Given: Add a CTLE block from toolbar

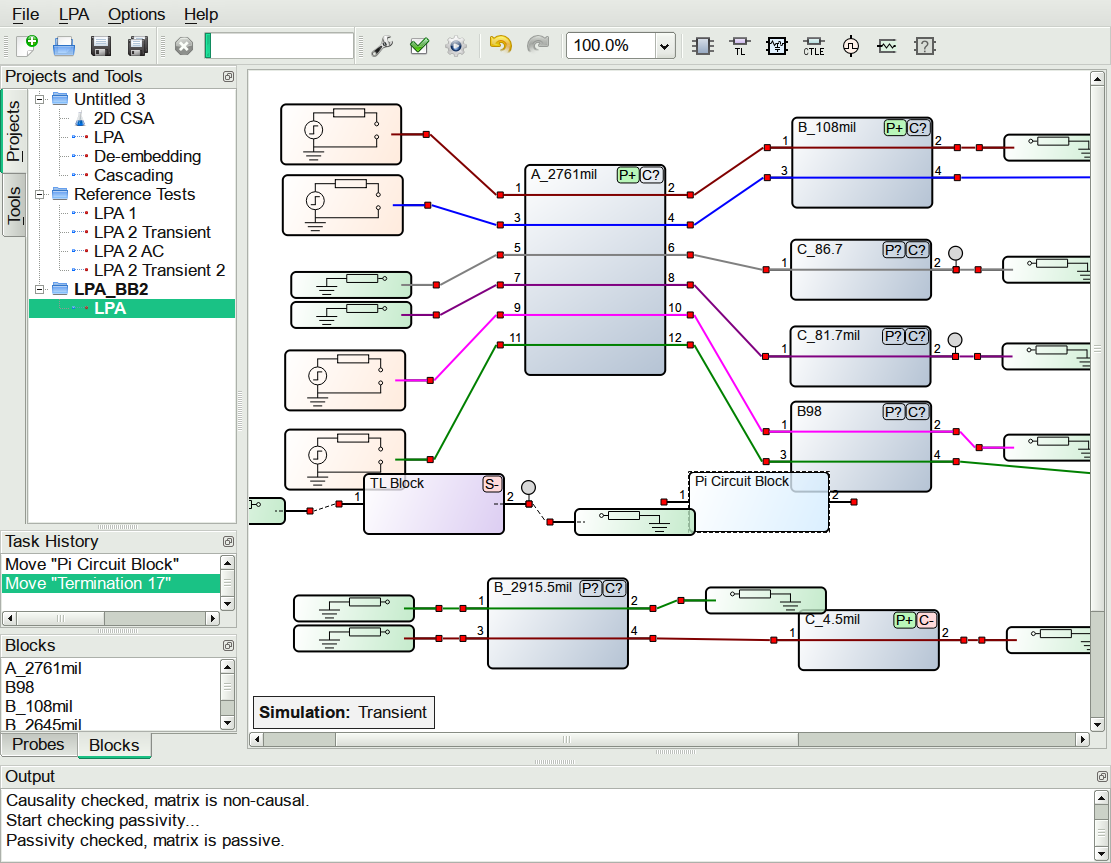Looking at the screenshot, I should pos(813,46).
